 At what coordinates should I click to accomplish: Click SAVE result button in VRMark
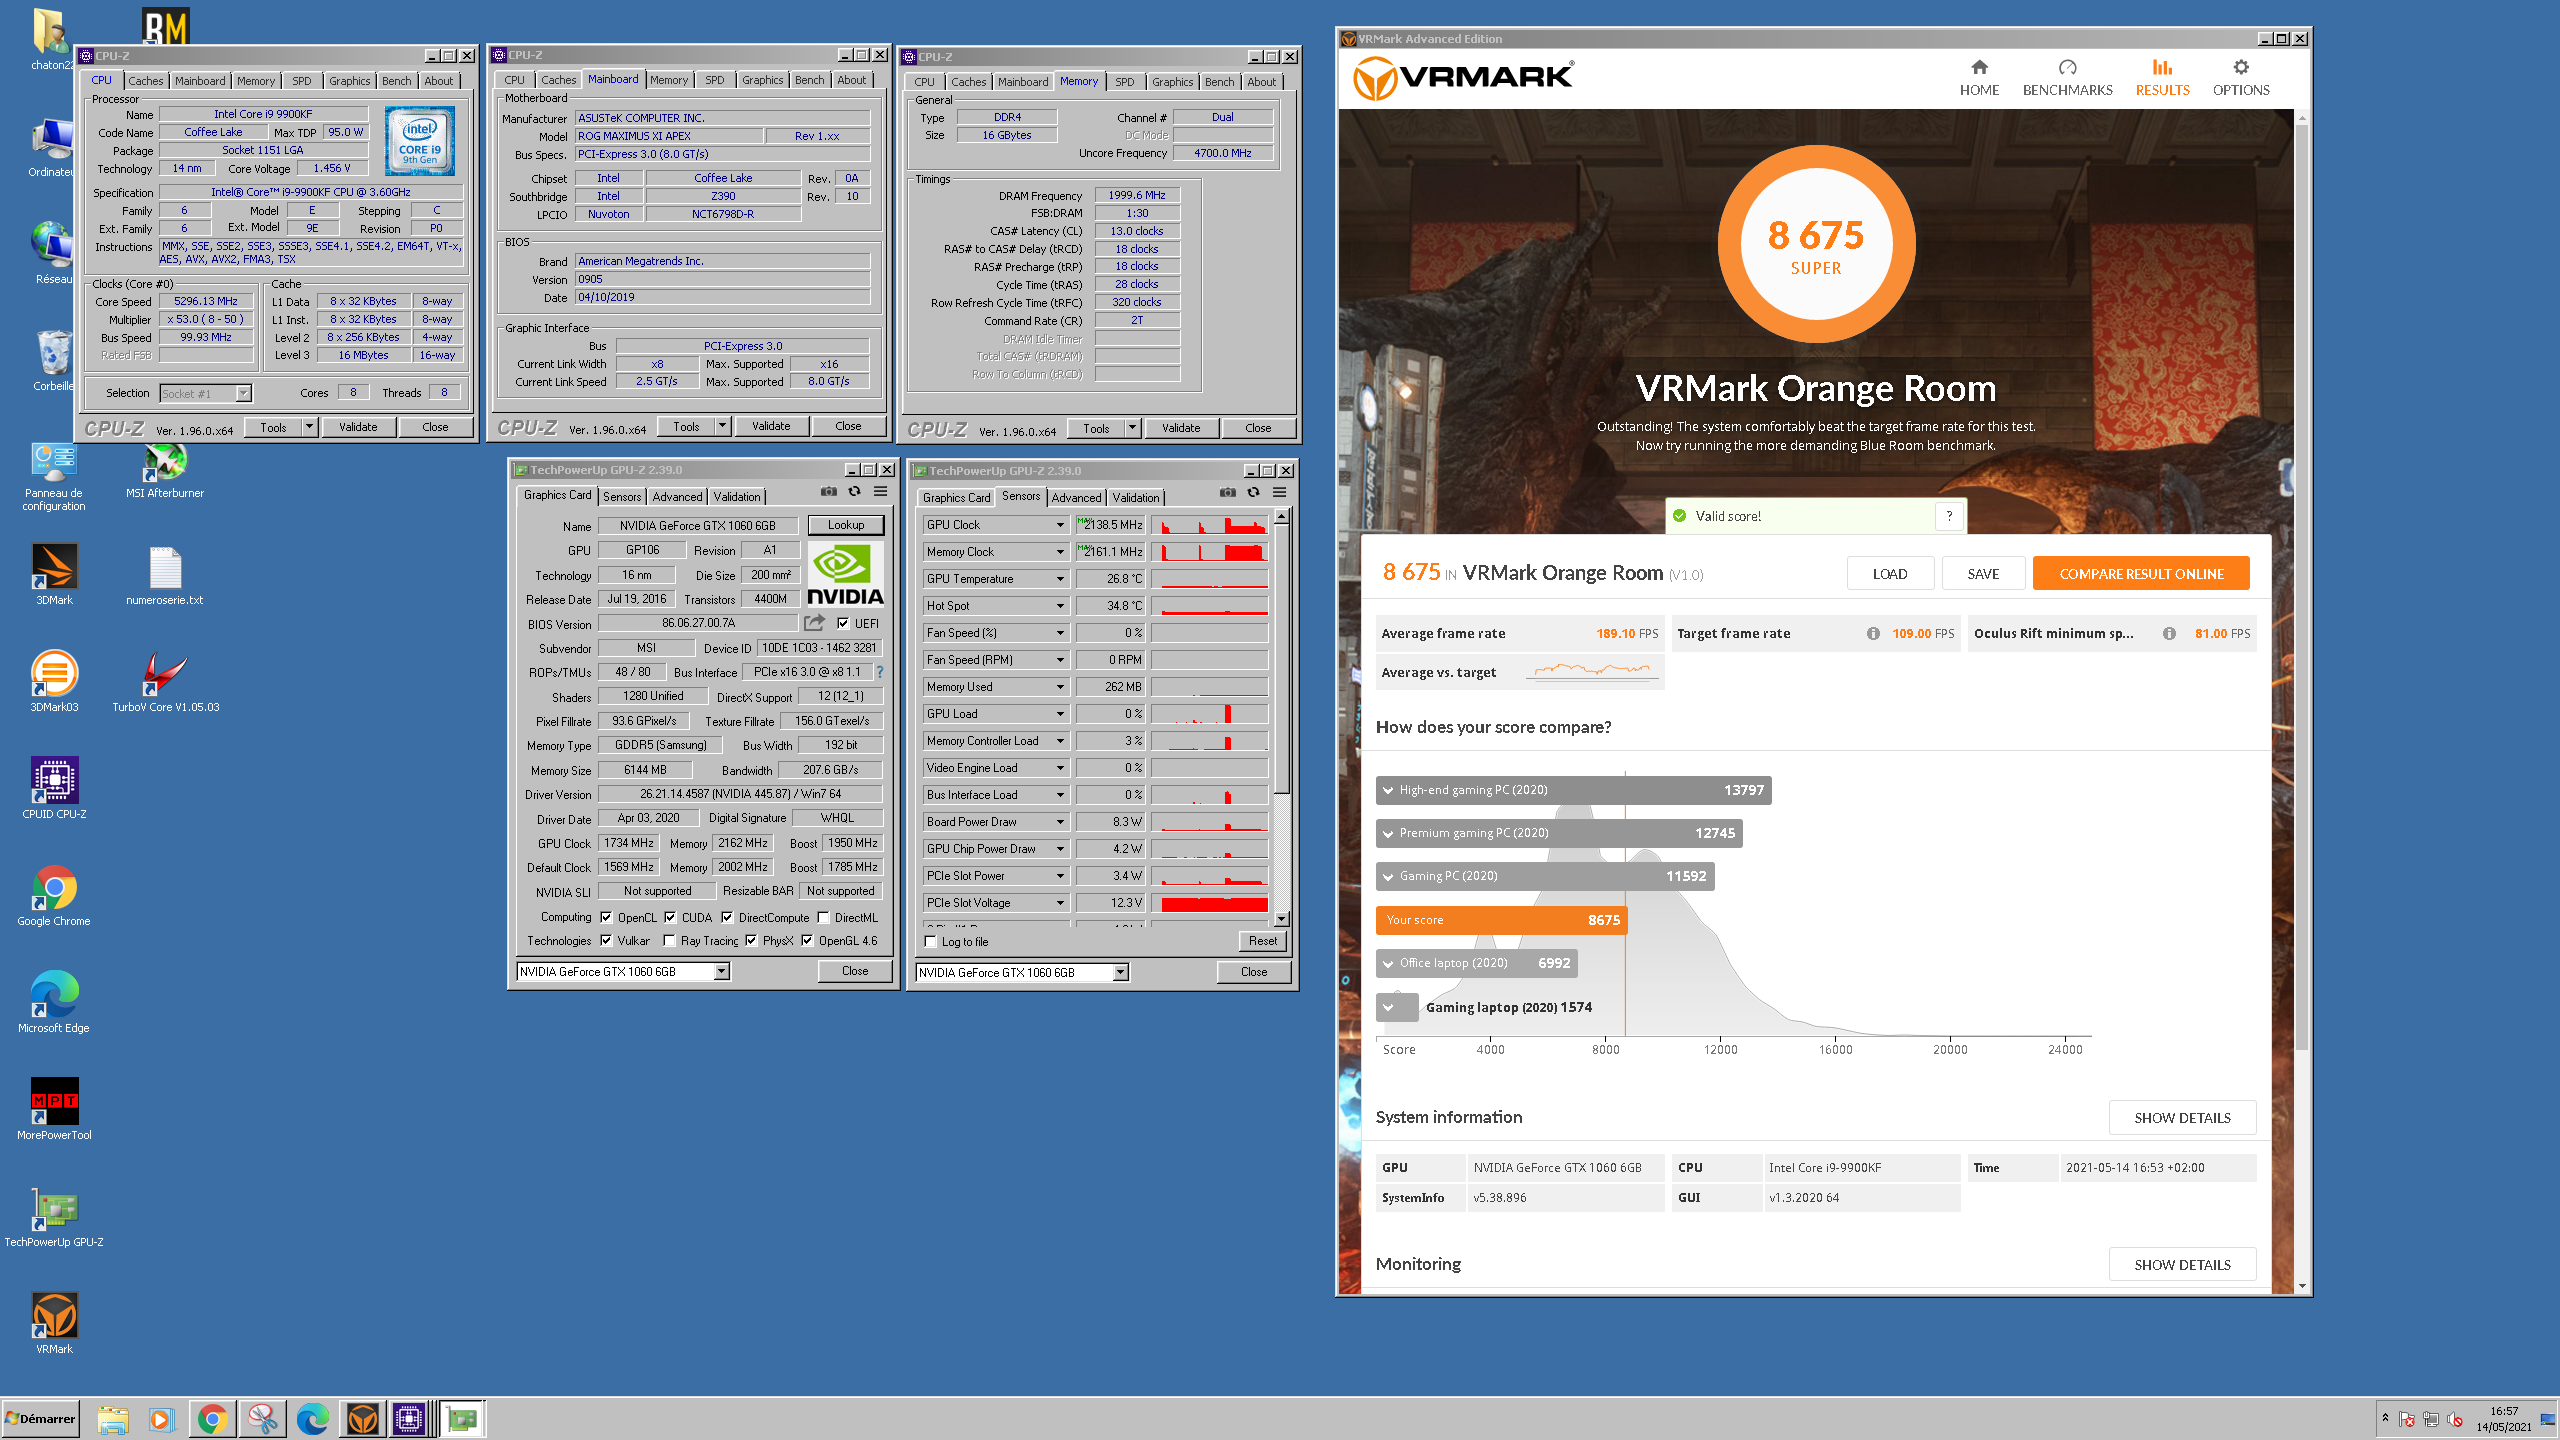click(1983, 574)
